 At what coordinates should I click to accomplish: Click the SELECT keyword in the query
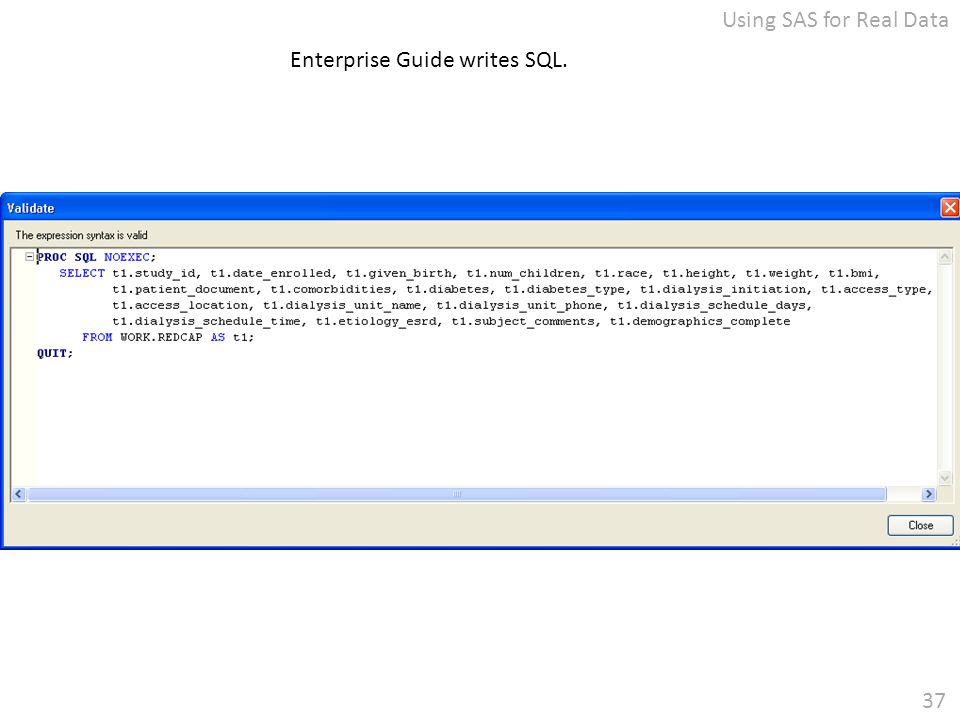point(82,273)
